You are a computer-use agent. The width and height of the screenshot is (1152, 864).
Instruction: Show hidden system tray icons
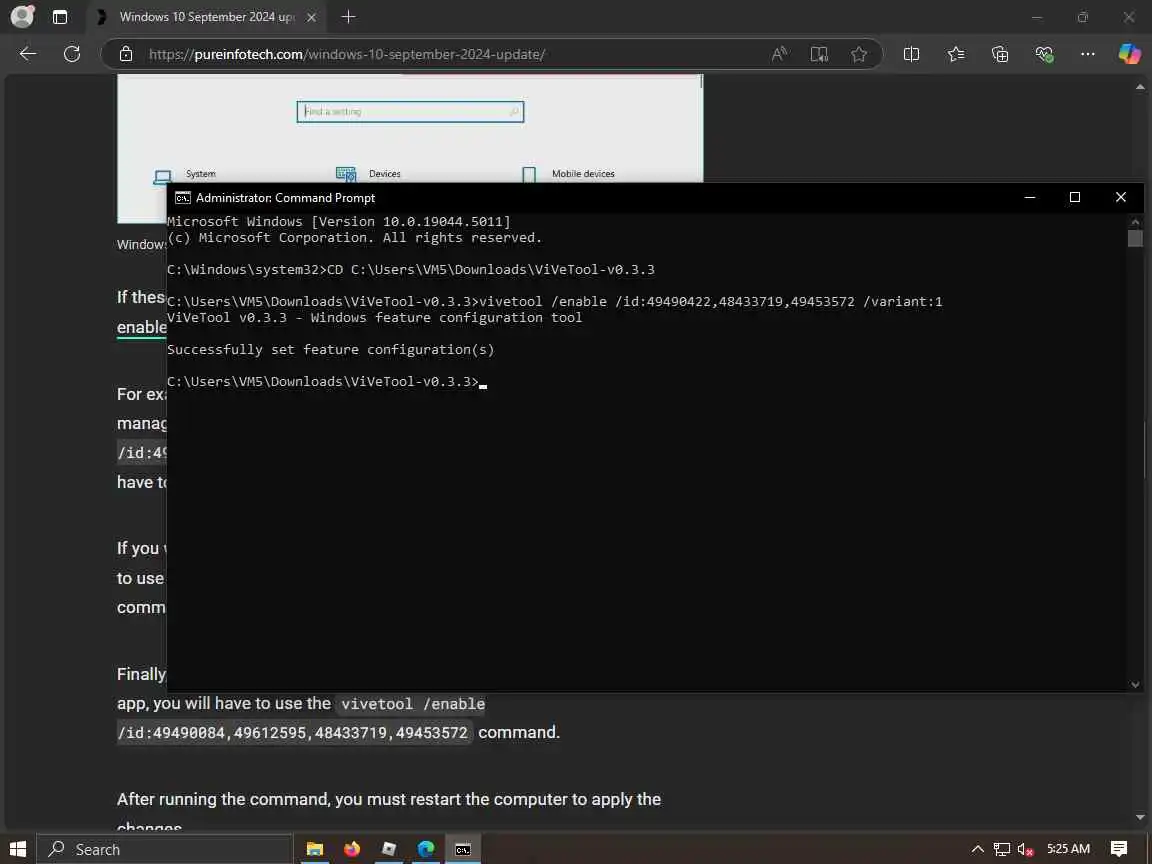point(977,849)
